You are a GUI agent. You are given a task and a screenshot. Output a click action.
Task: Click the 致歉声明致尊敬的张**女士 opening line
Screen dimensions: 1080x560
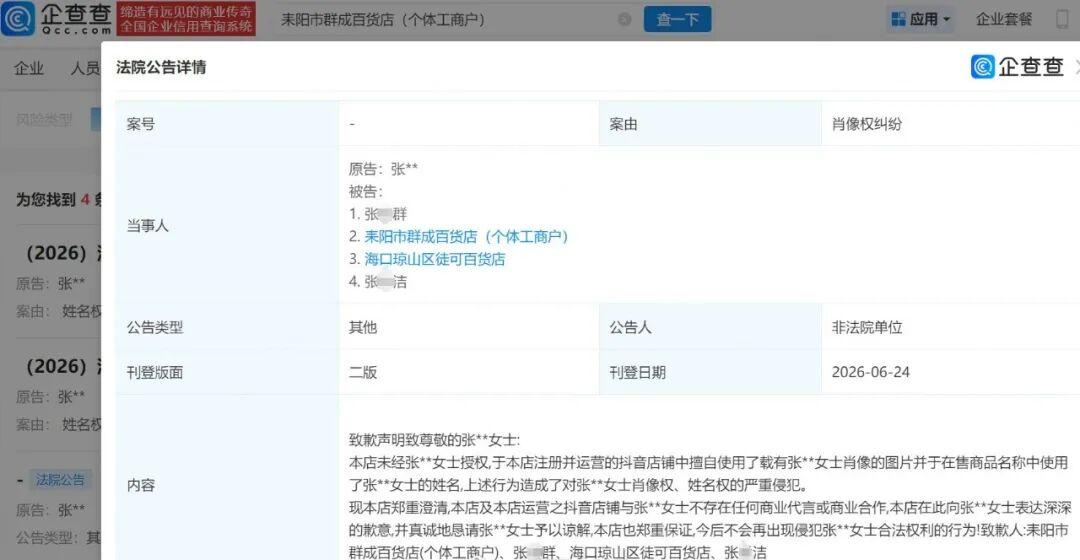435,439
